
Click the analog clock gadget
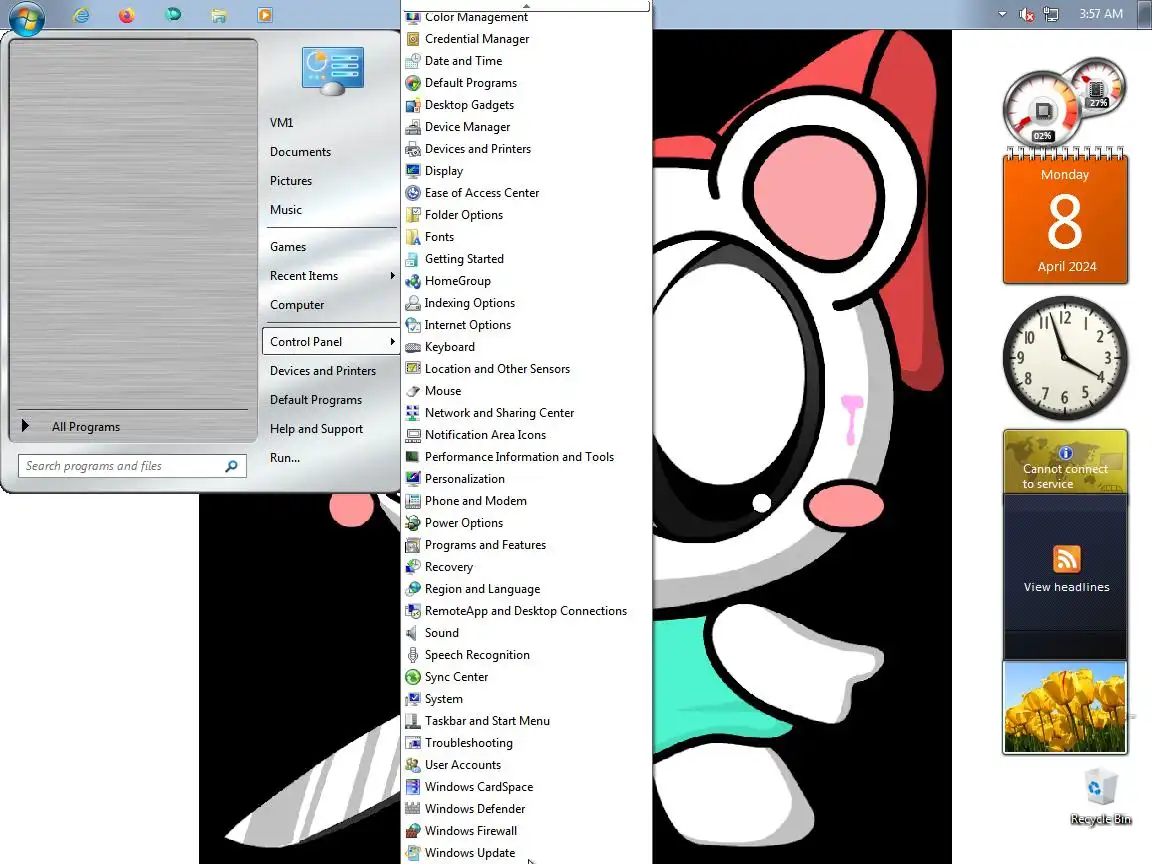[x=1065, y=358]
